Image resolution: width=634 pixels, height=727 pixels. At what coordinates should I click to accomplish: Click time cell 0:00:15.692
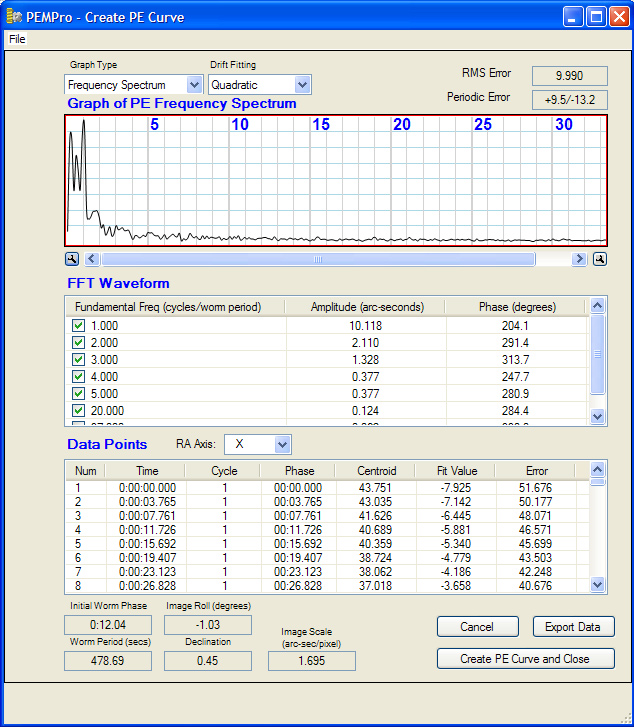(x=147, y=543)
